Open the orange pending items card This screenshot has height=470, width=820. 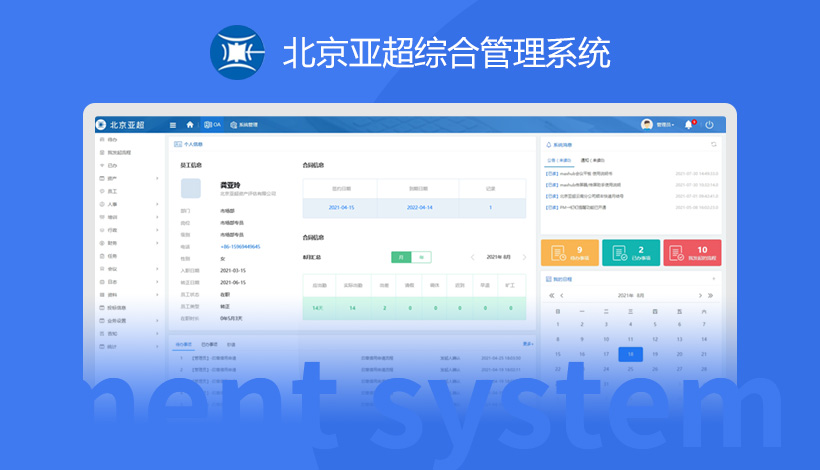570,253
